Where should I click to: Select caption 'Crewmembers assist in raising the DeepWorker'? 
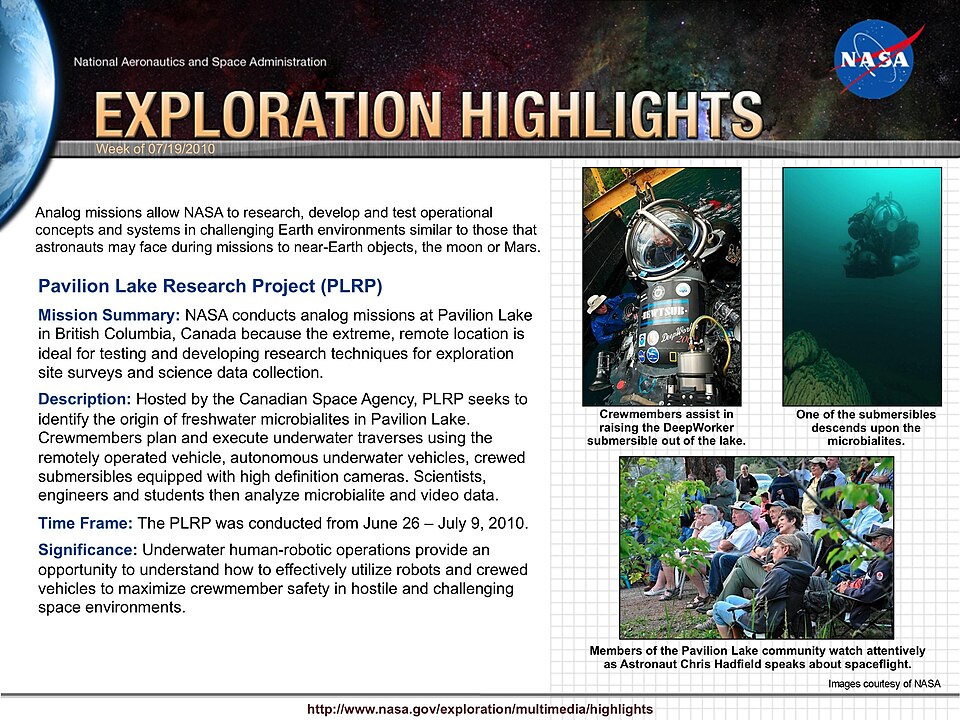(666, 427)
